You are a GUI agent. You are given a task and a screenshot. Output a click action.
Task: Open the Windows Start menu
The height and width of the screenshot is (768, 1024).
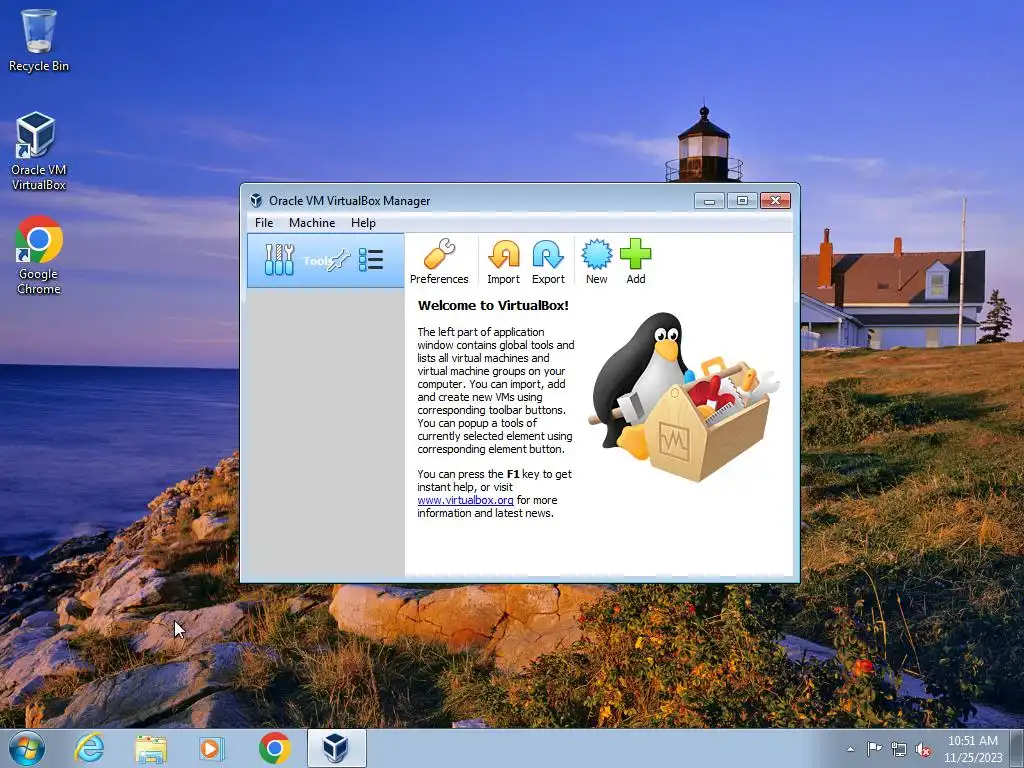[x=27, y=748]
